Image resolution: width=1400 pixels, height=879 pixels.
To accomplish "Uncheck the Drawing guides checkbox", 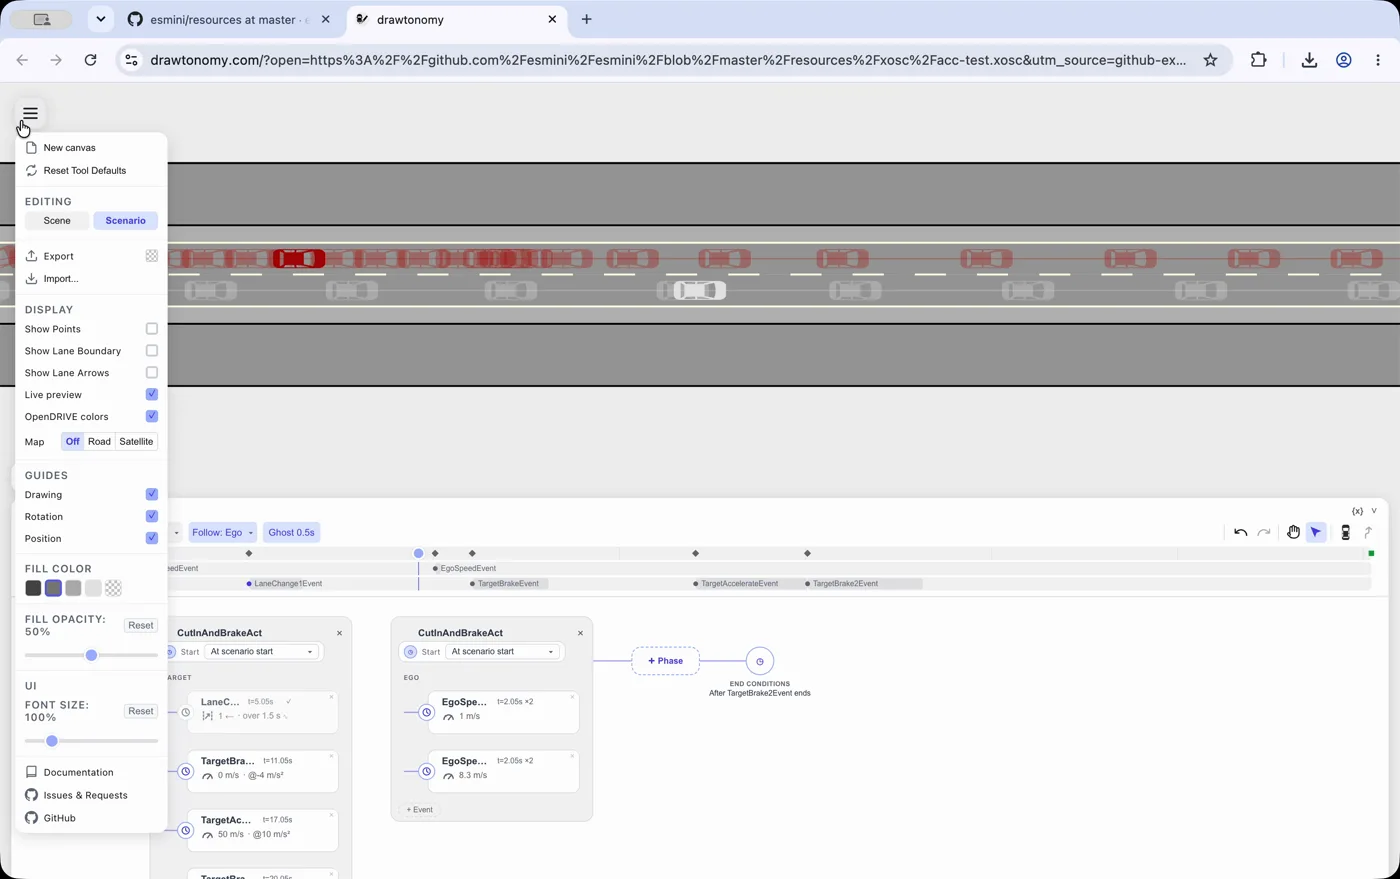I will coord(152,495).
